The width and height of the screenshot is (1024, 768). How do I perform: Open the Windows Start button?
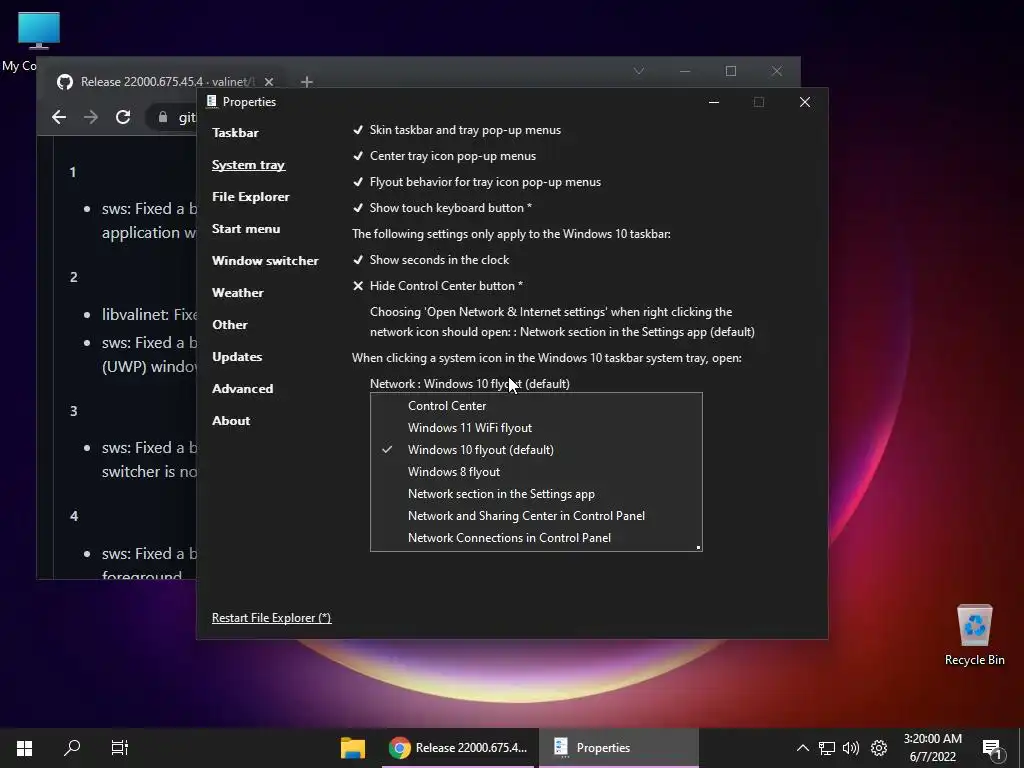[x=24, y=748]
